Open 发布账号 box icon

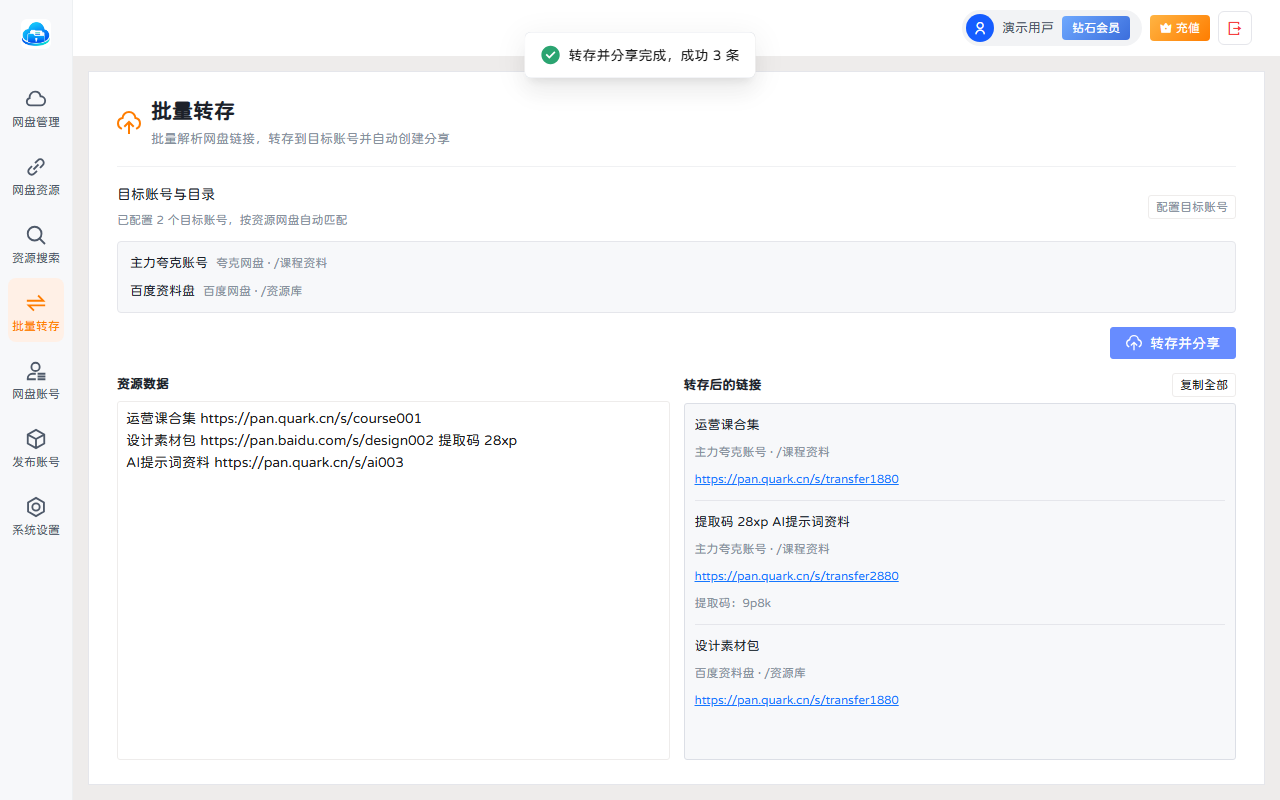tap(36, 438)
